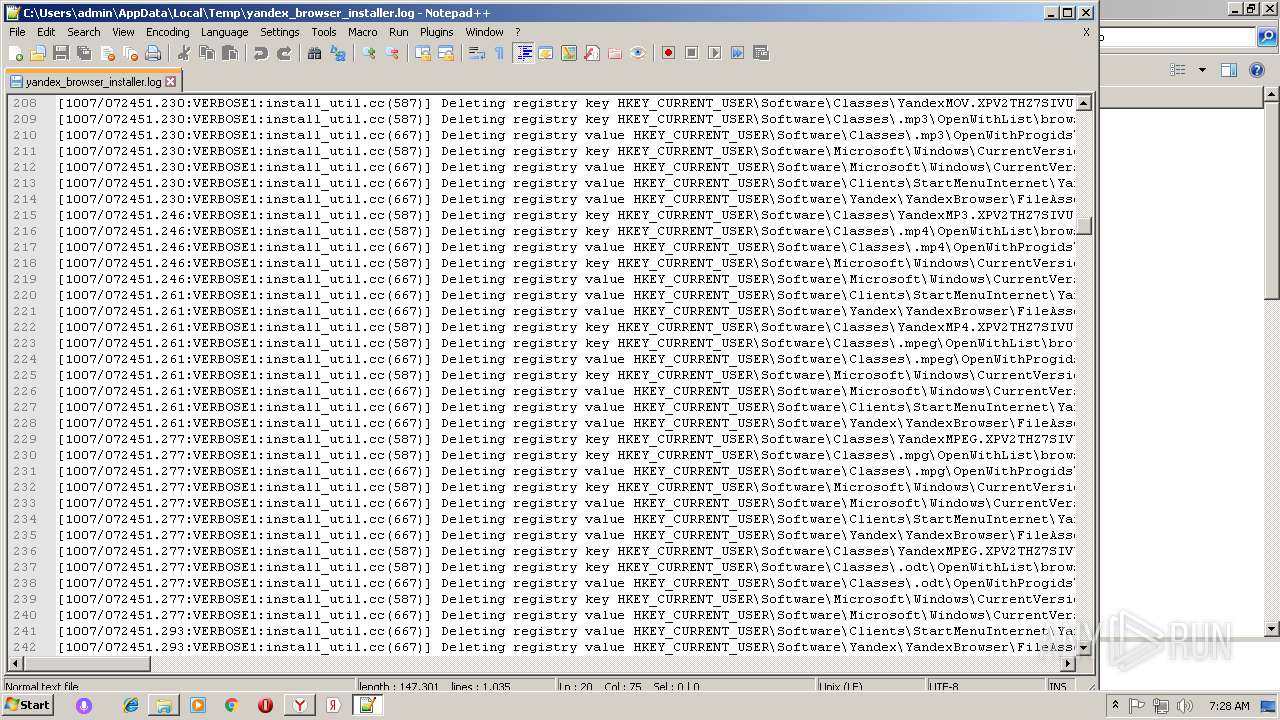This screenshot has width=1280, height=720.
Task: Click the Copy toolbar icon
Action: (x=206, y=53)
